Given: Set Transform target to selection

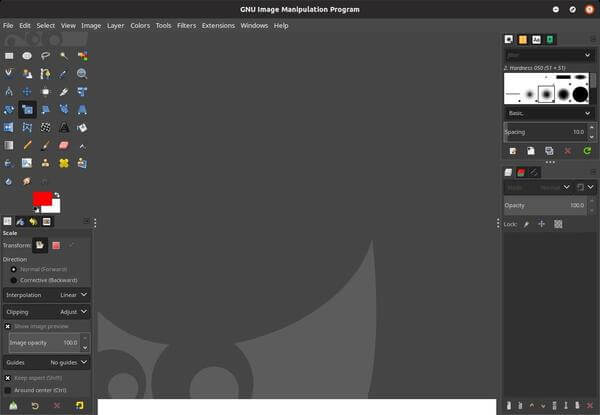Looking at the screenshot, I should pyautogui.click(x=56, y=246).
